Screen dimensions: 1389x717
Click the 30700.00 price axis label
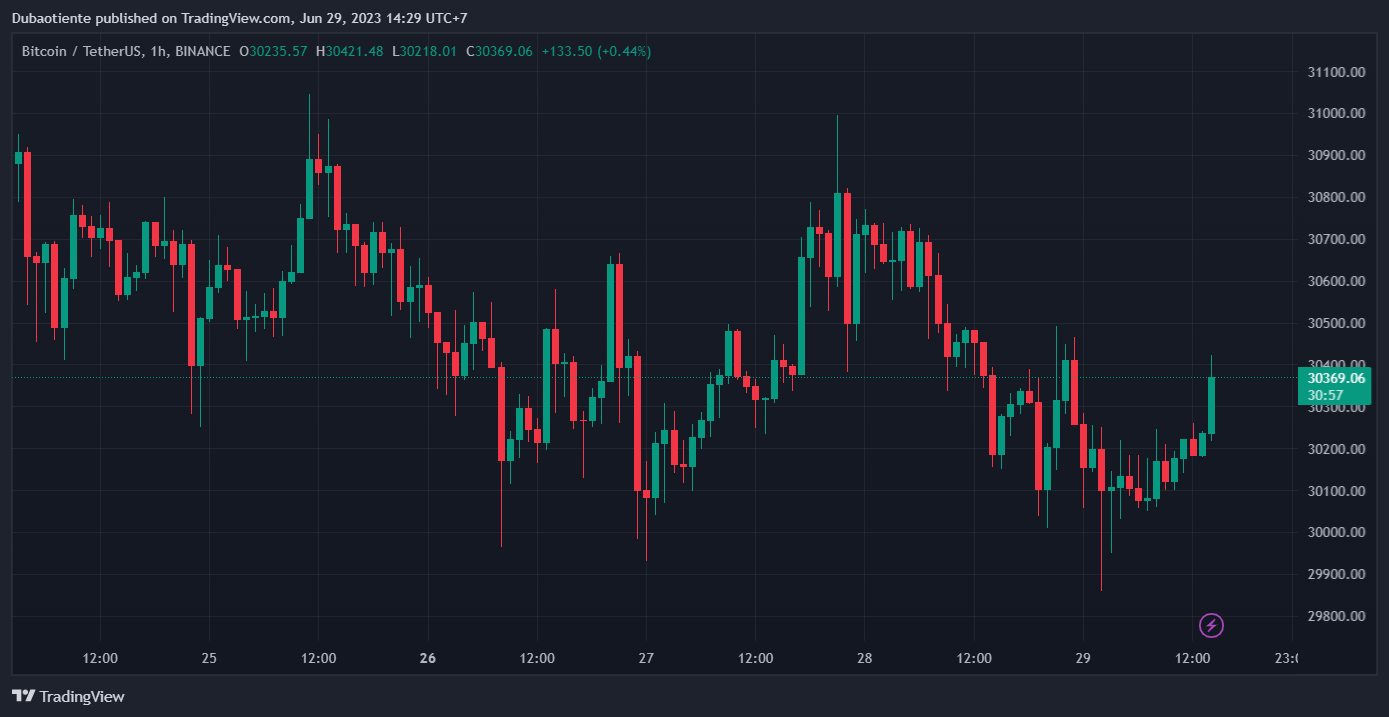tap(1335, 239)
